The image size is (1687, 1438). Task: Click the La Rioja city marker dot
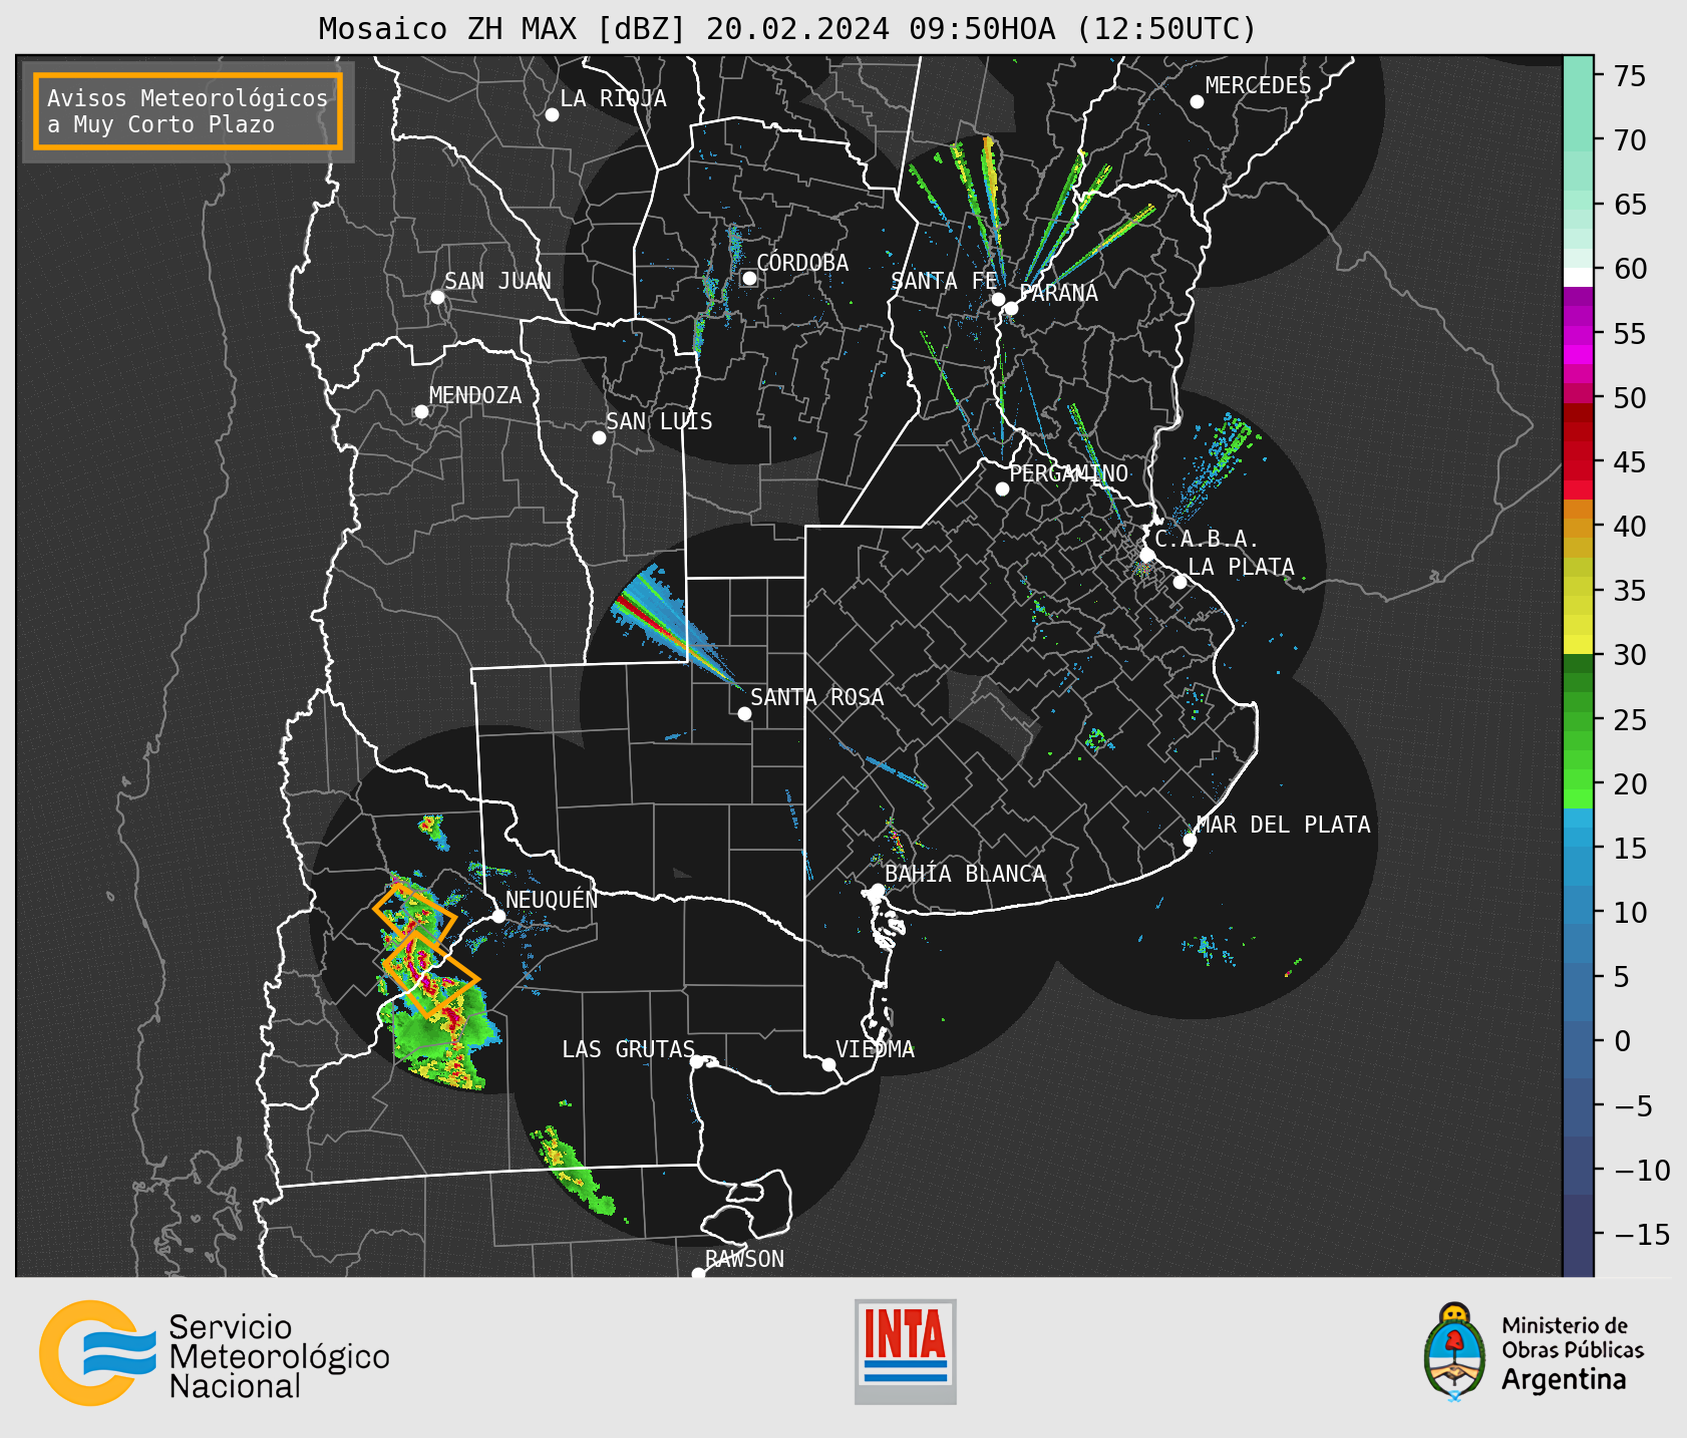552,115
